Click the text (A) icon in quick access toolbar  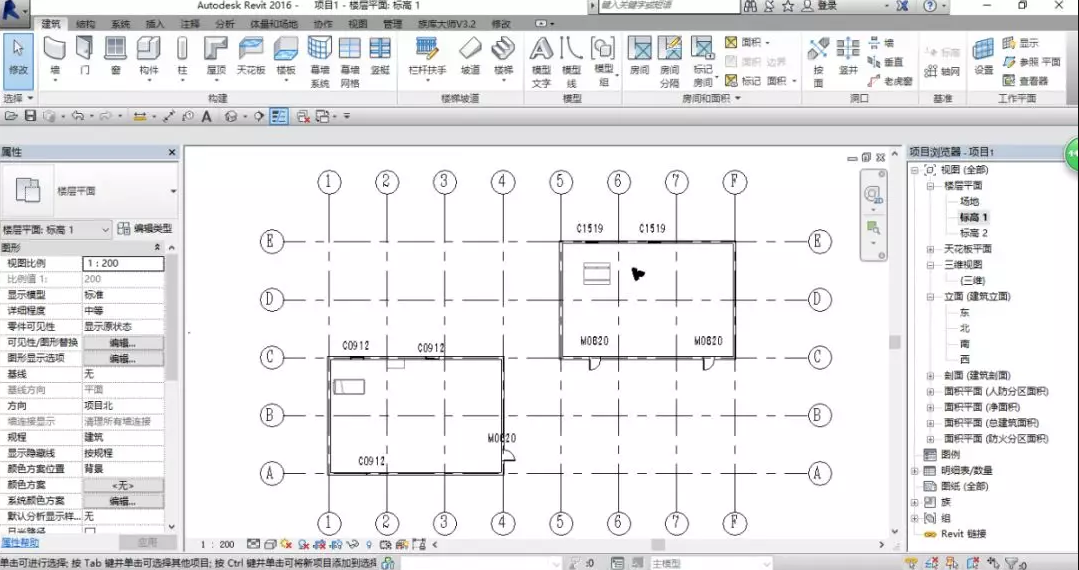pyautogui.click(x=206, y=116)
